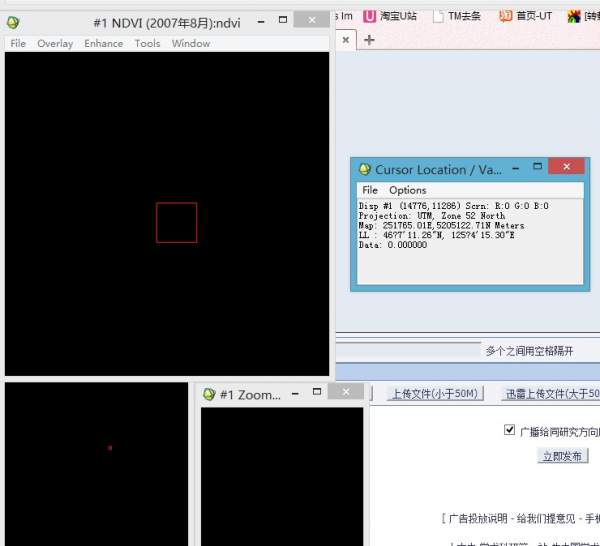Click ENVI icon in NDVI window title bar
This screenshot has height=546, width=600.
[13, 23]
